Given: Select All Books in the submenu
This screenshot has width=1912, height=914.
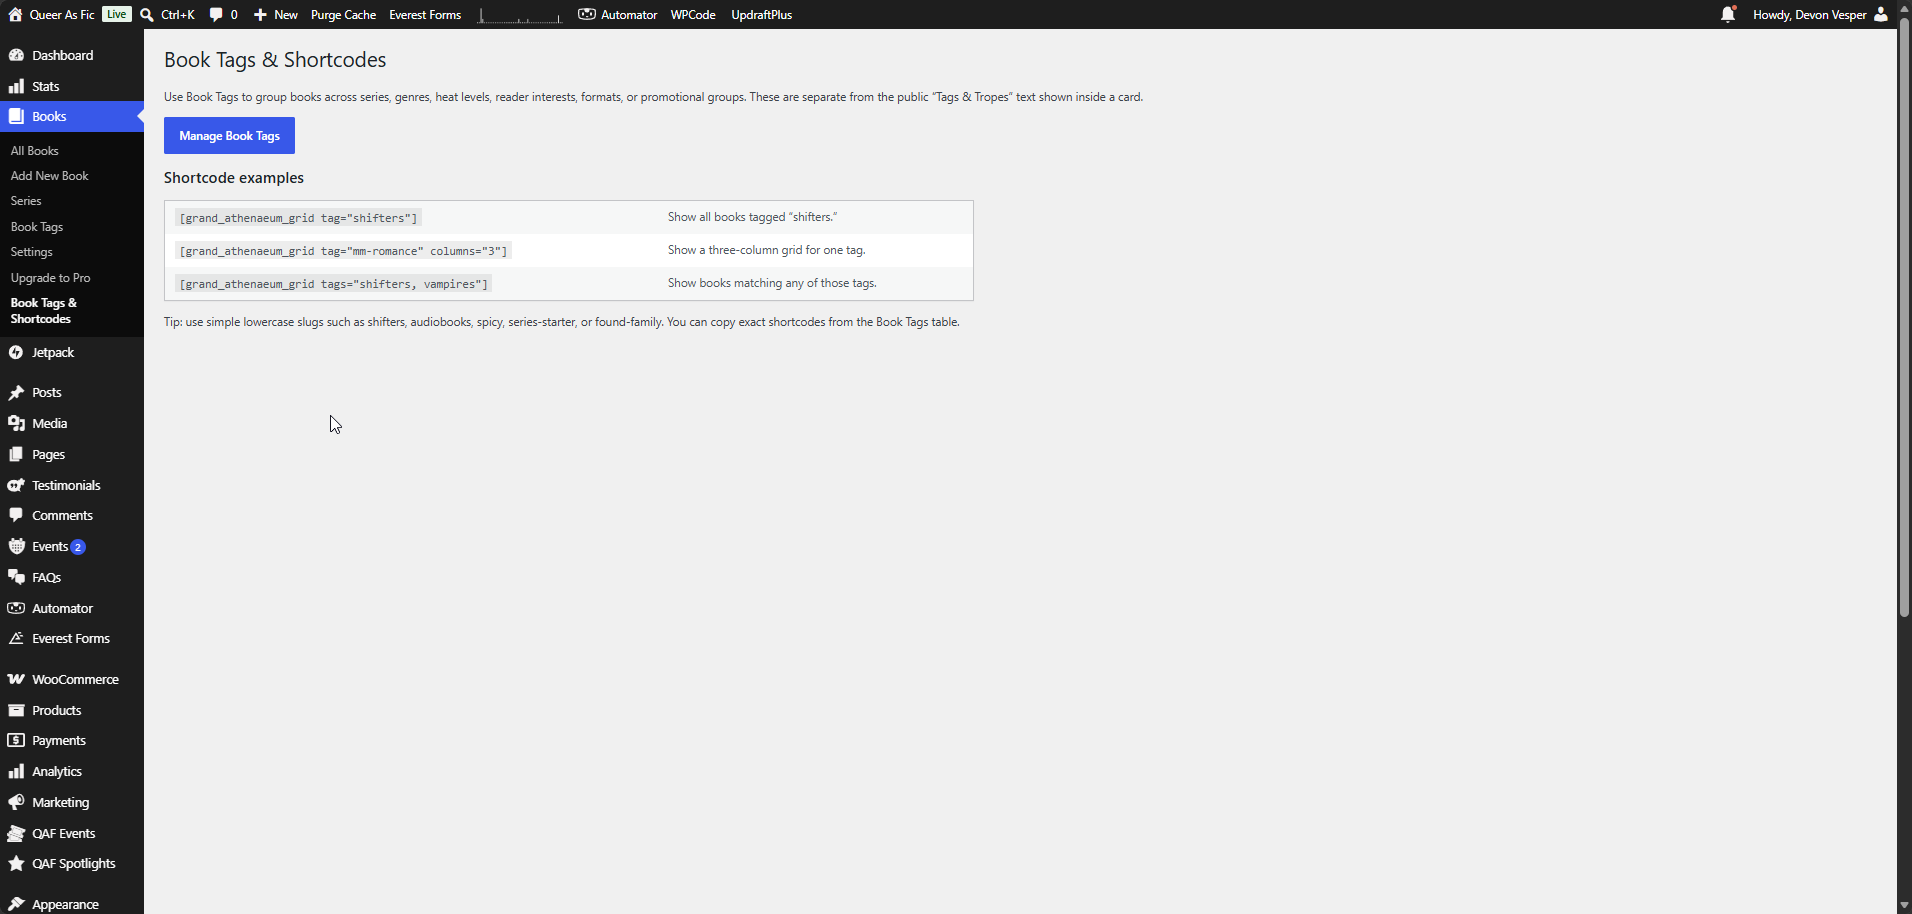Looking at the screenshot, I should [x=35, y=151].
